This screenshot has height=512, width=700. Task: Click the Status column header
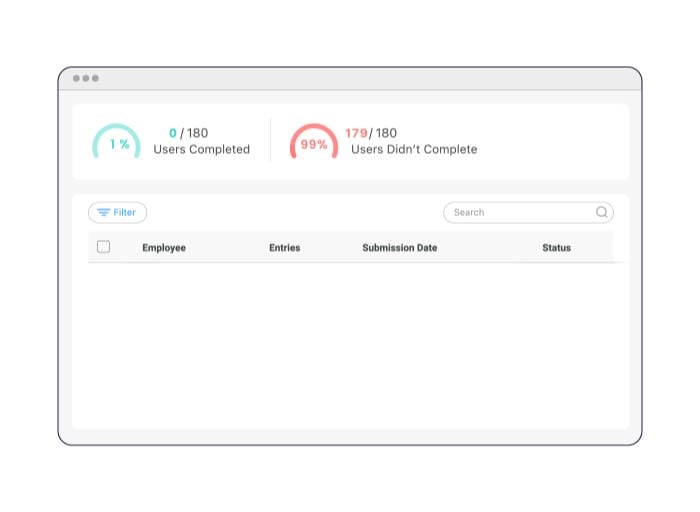(556, 248)
